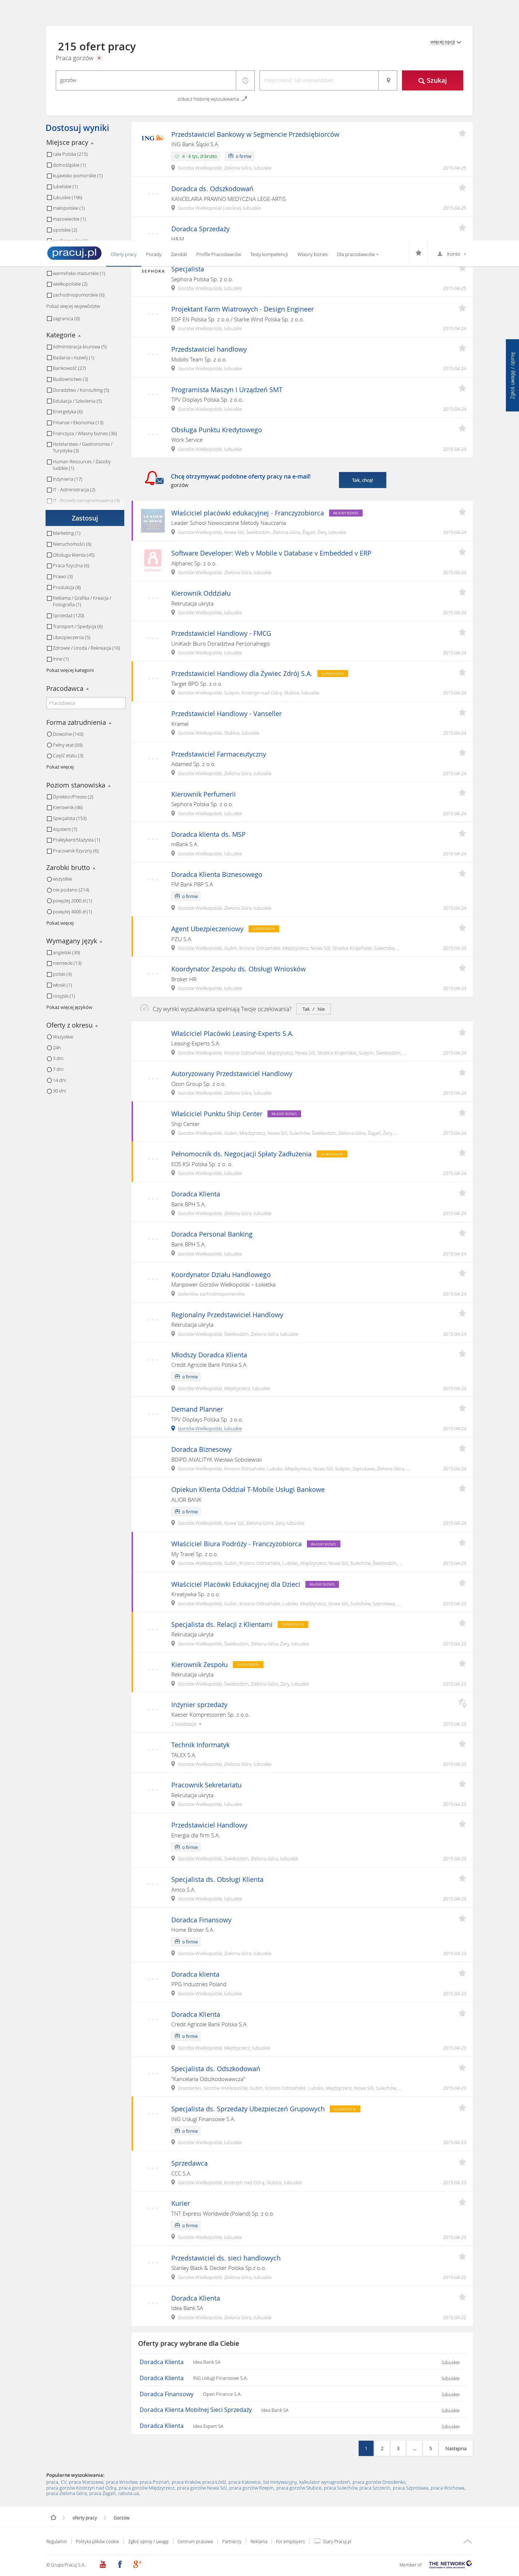This screenshot has width=519, height=2576.
Task: Go to Porady in the navigation bar
Action: click(x=153, y=254)
